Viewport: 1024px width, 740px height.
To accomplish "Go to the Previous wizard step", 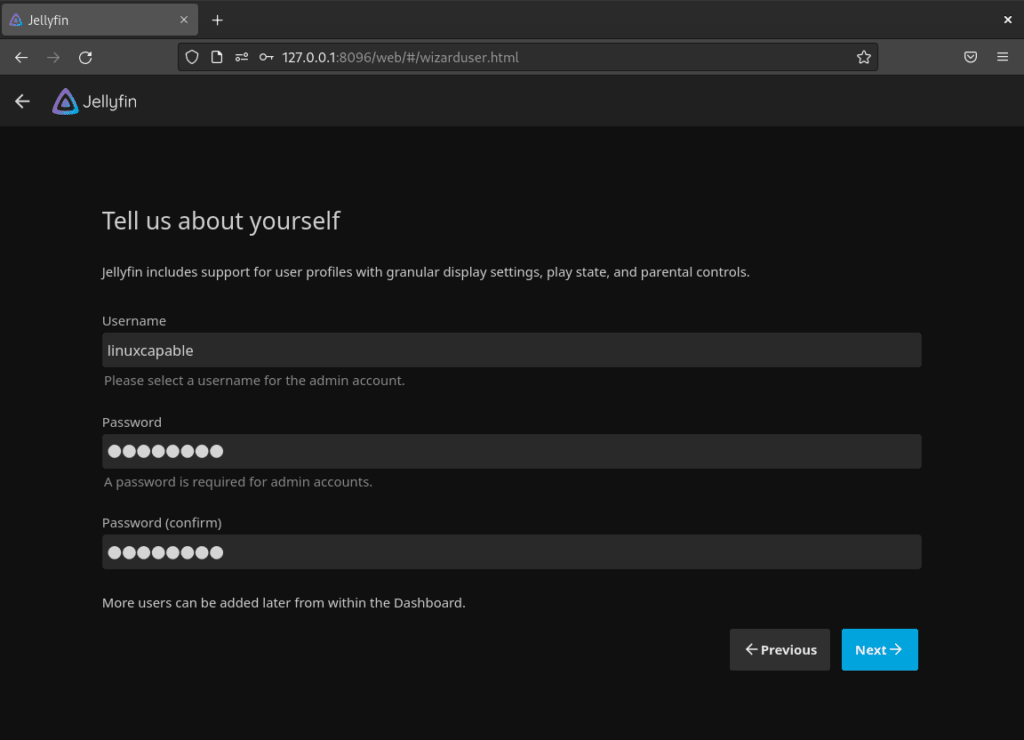I will click(780, 650).
